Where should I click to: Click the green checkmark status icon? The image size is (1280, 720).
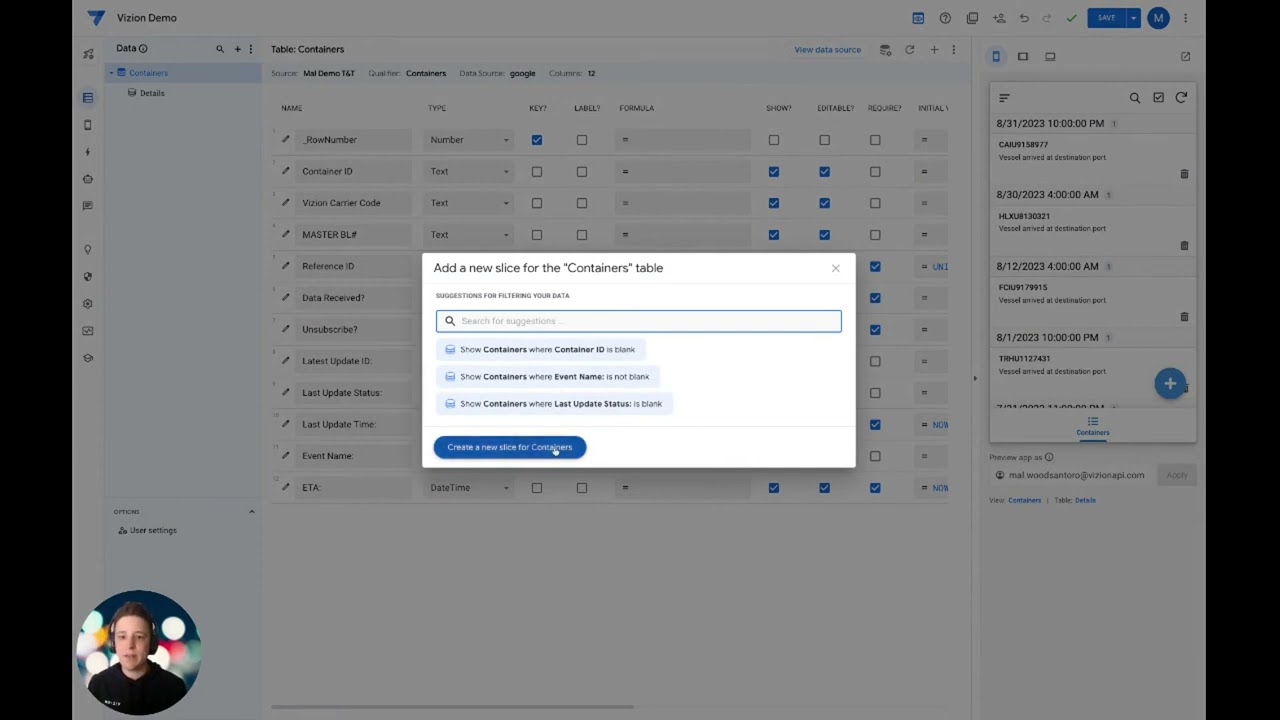click(1071, 18)
